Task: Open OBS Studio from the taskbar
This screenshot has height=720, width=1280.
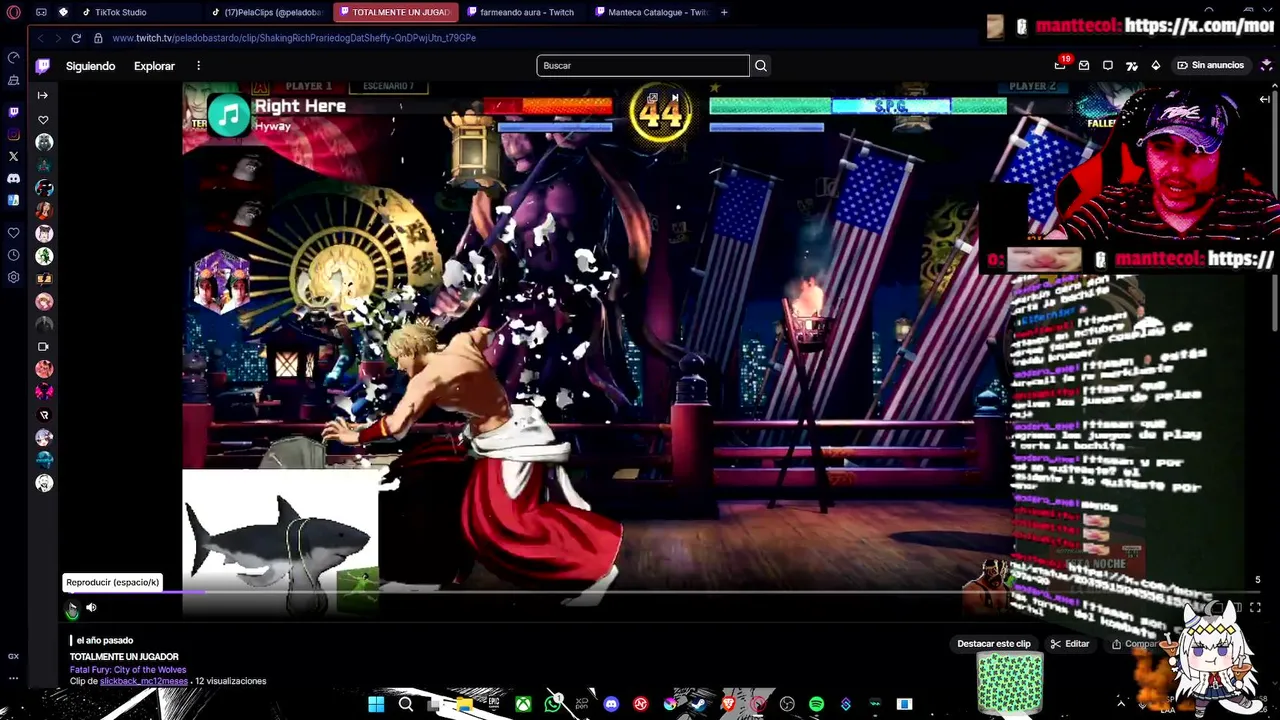Action: (787, 704)
